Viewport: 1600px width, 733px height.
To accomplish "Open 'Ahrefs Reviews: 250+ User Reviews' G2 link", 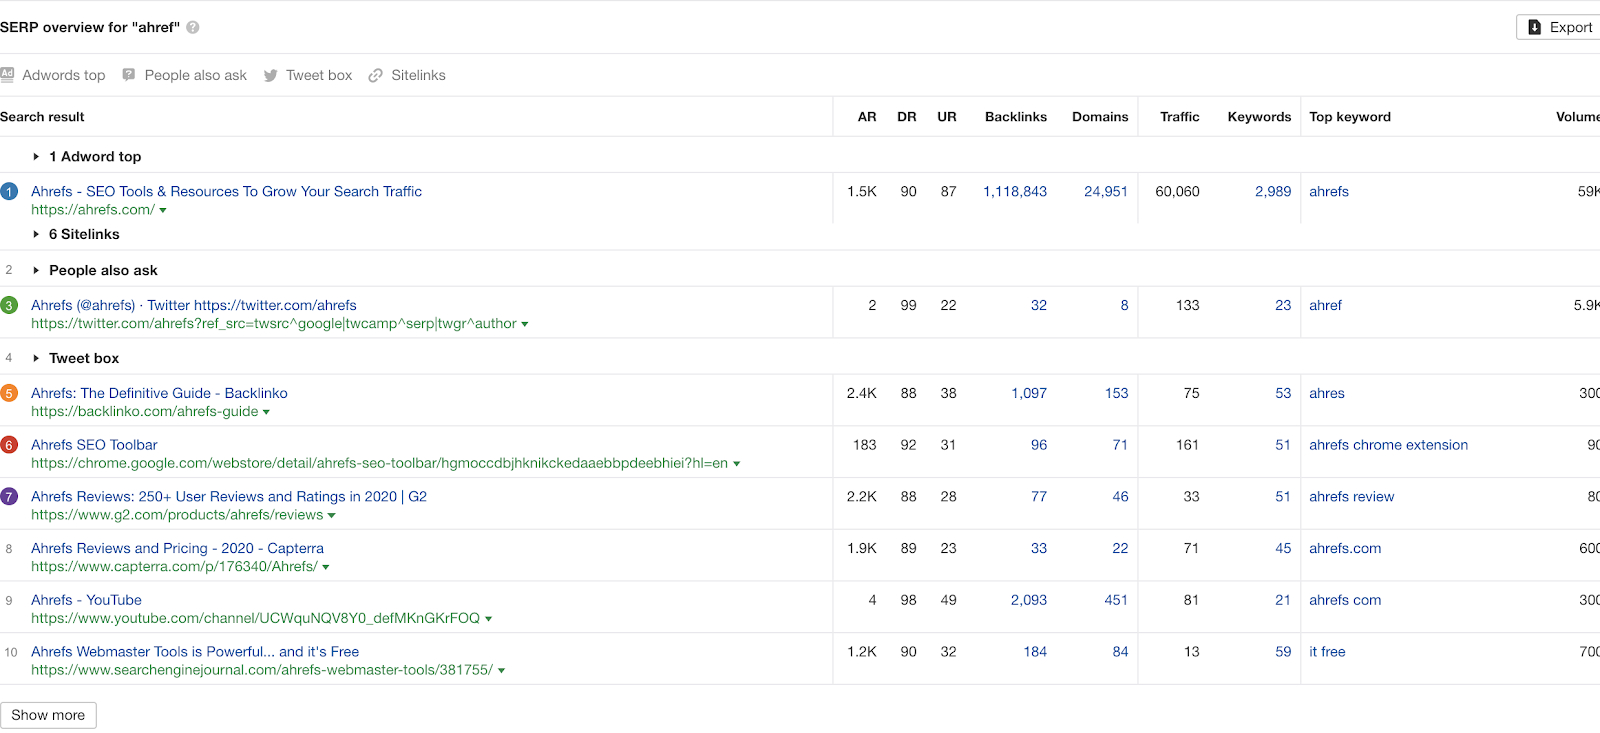I will [x=229, y=496].
